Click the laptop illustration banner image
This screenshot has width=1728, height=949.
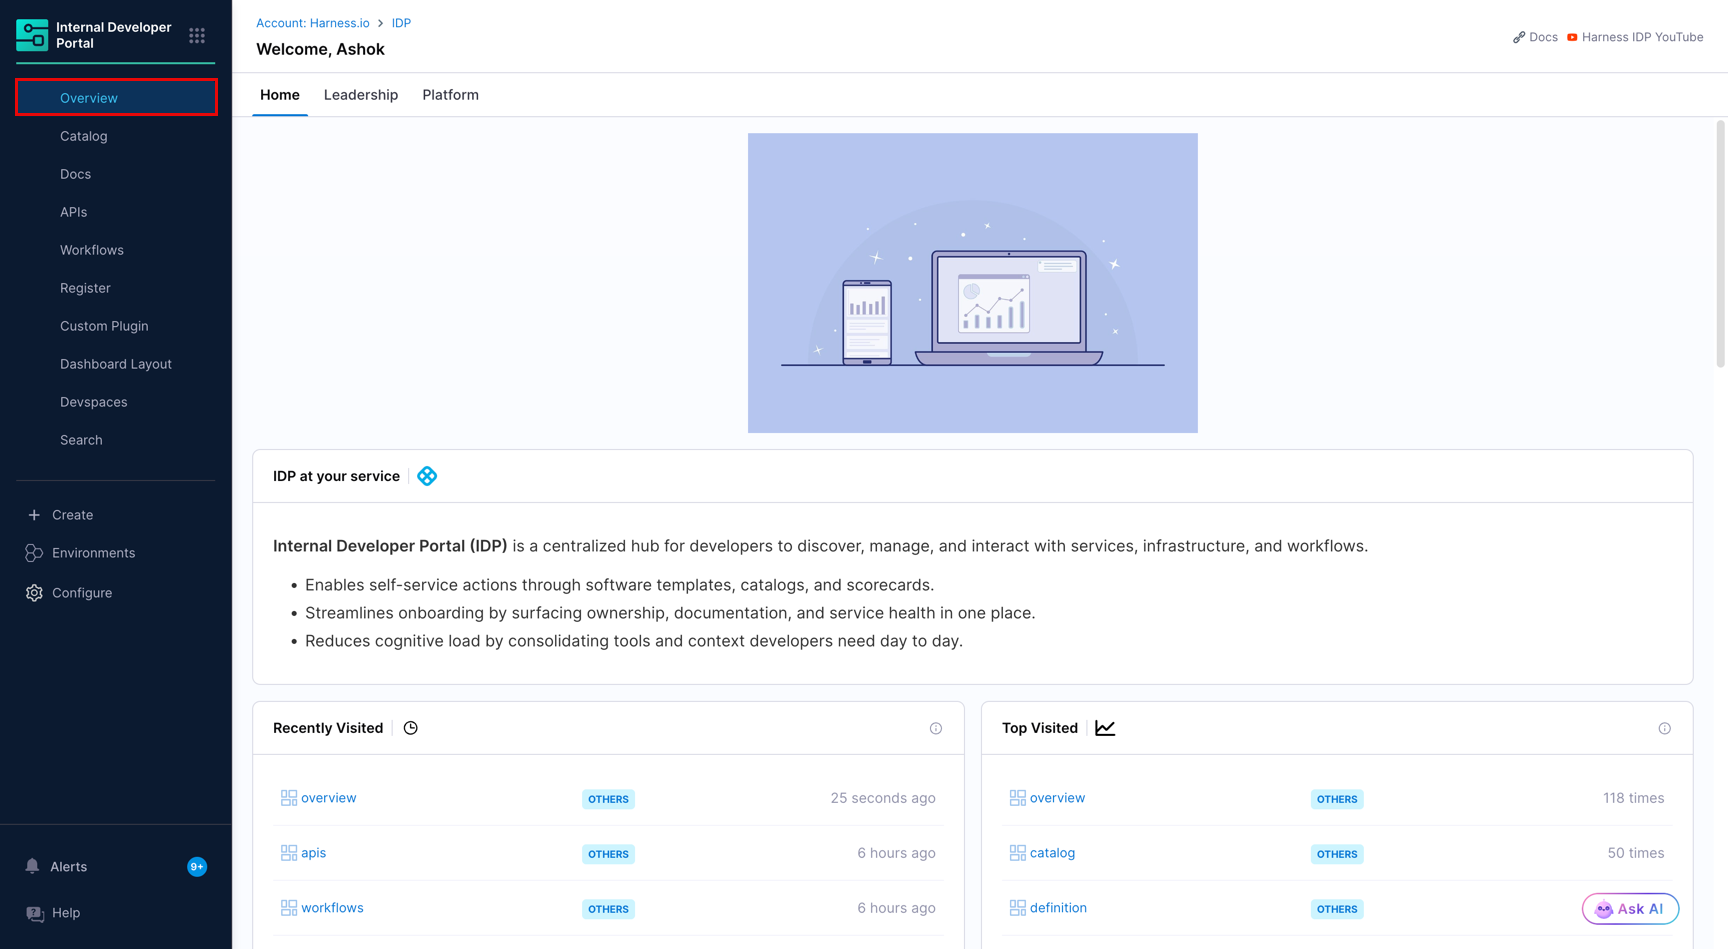pos(973,283)
